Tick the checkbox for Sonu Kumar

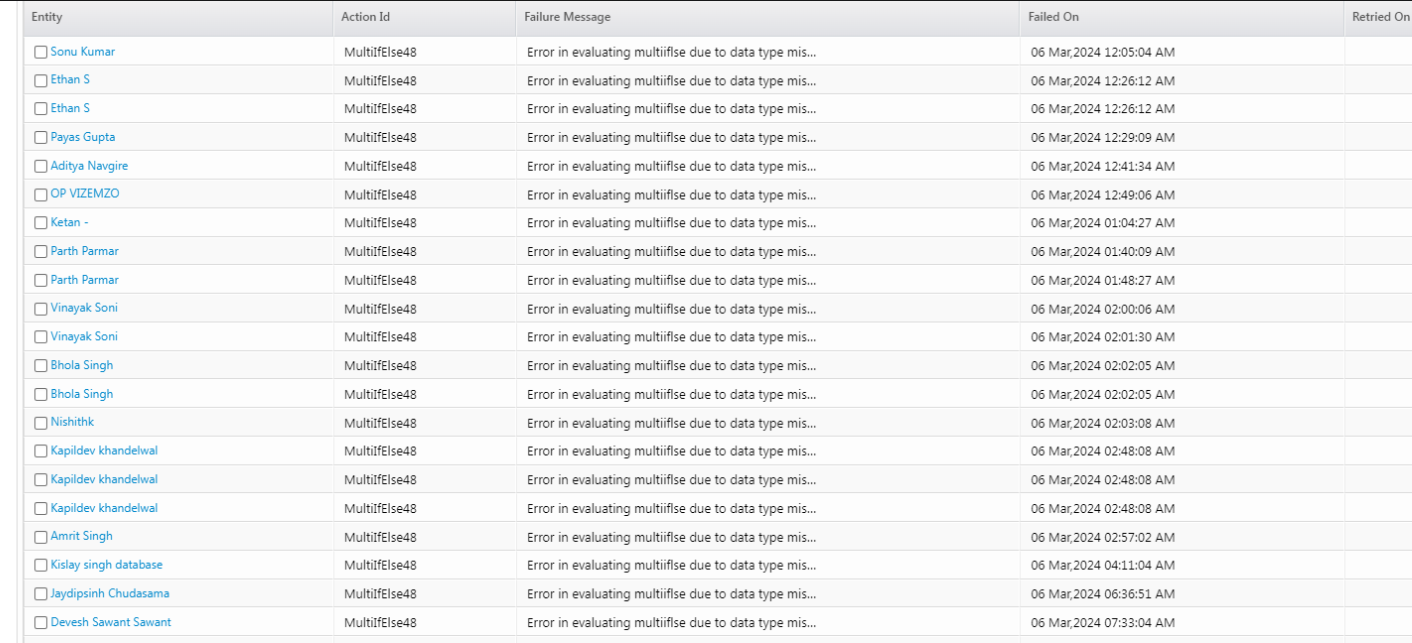(x=41, y=52)
